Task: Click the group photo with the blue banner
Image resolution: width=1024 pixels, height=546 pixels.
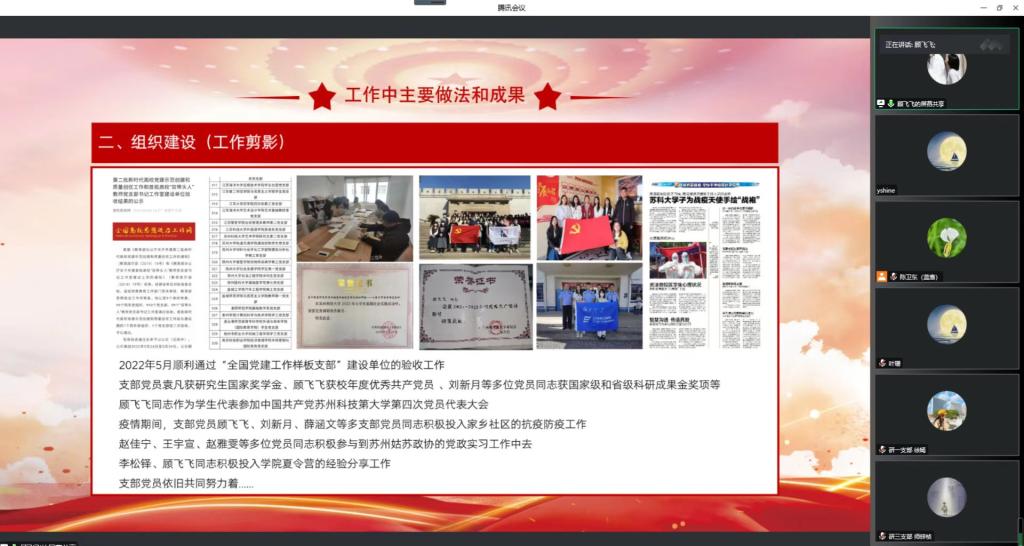Action: coord(589,305)
